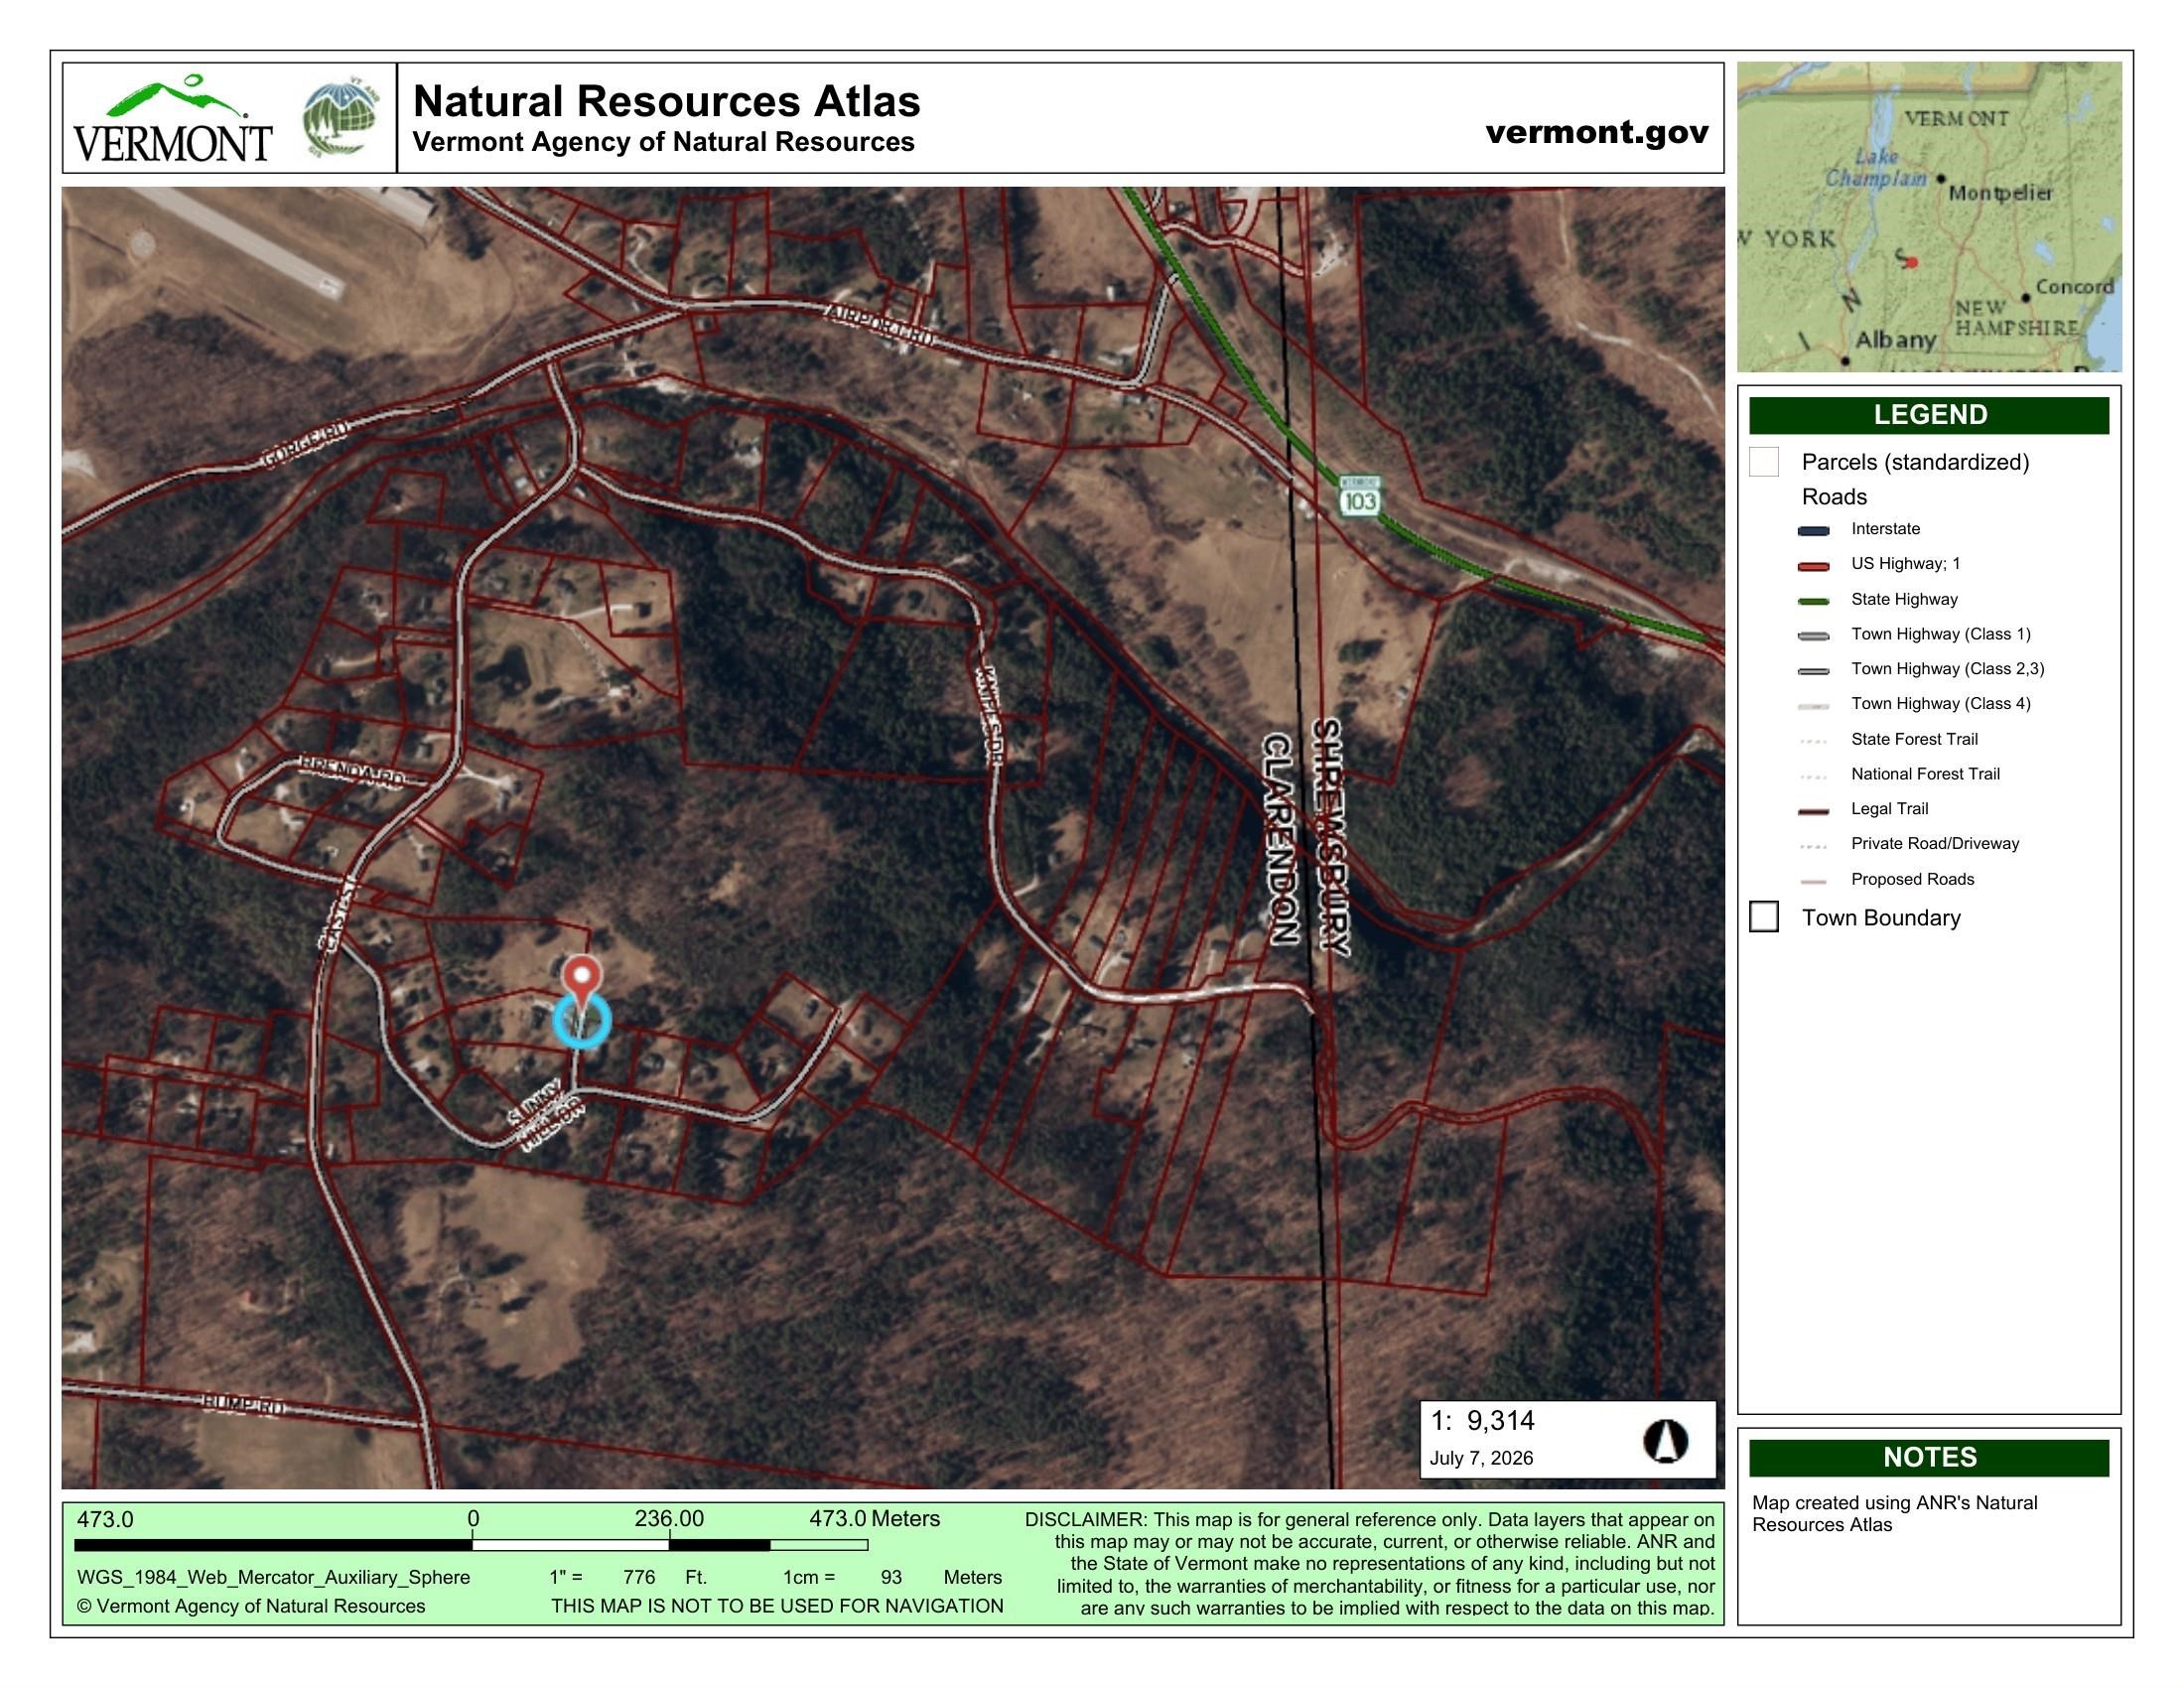Click the Interstate legend line symbol
The width and height of the screenshot is (2184, 1688).
pos(1813,531)
